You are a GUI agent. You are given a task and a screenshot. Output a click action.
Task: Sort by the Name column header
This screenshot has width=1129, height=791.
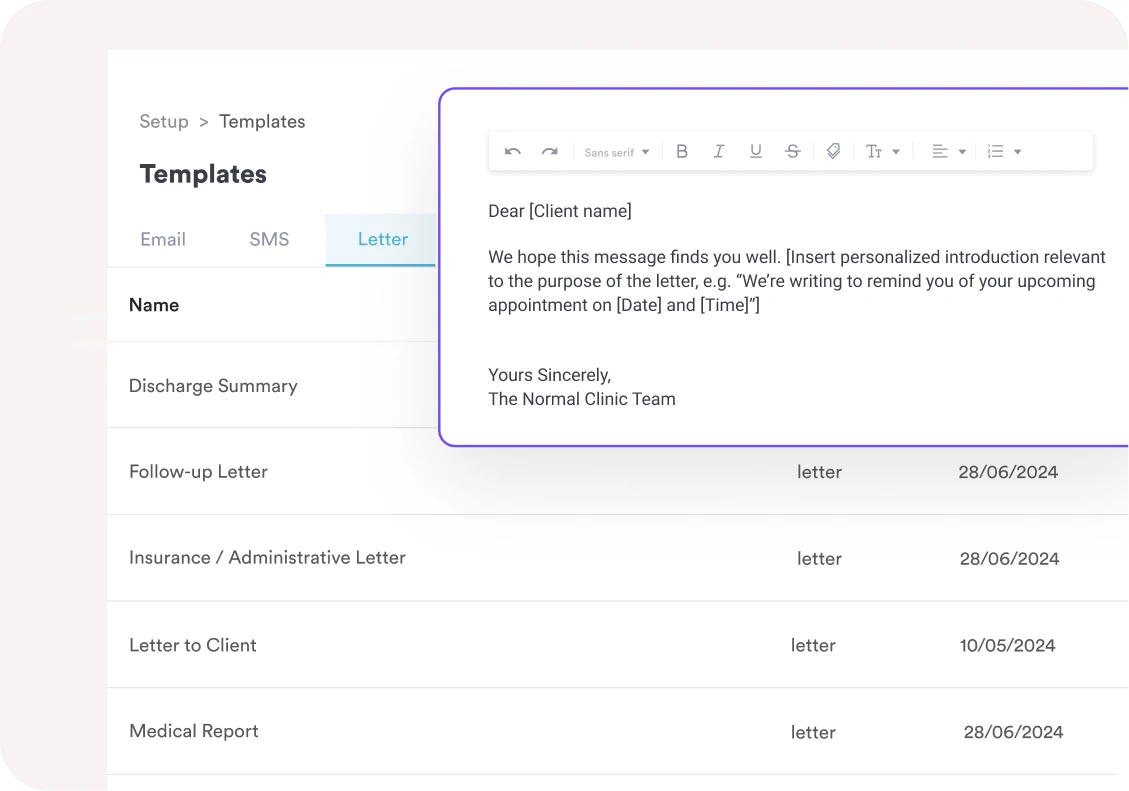point(154,306)
